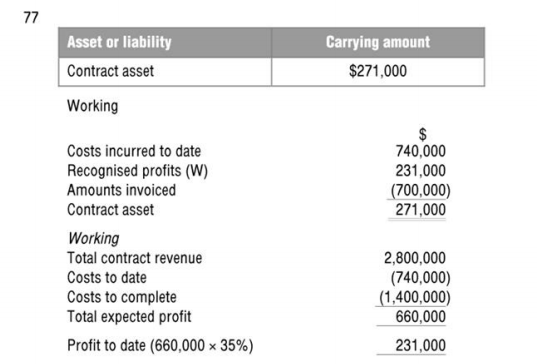Click the (1,400,000) costs to complete value
537x364 pixels.
pyautogui.click(x=415, y=297)
